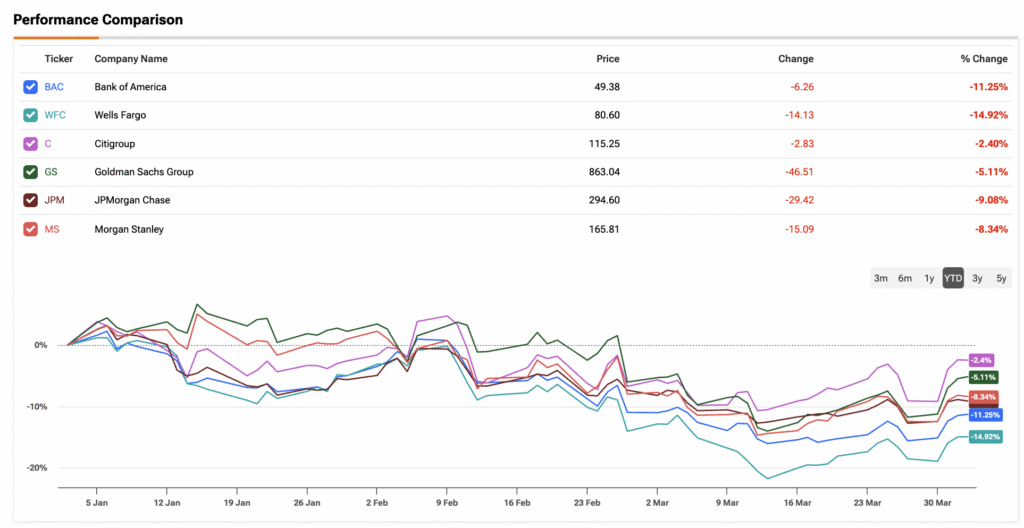The image size is (1024, 528).
Task: Click the 49.38 price value
Action: point(608,87)
